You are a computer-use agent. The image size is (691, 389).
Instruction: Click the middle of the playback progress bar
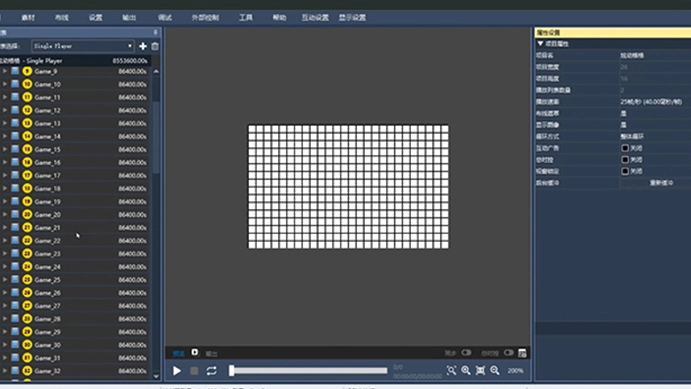(308, 370)
